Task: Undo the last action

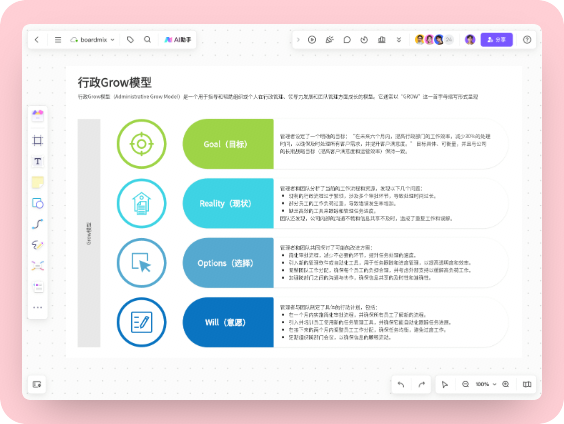Action: tap(401, 384)
